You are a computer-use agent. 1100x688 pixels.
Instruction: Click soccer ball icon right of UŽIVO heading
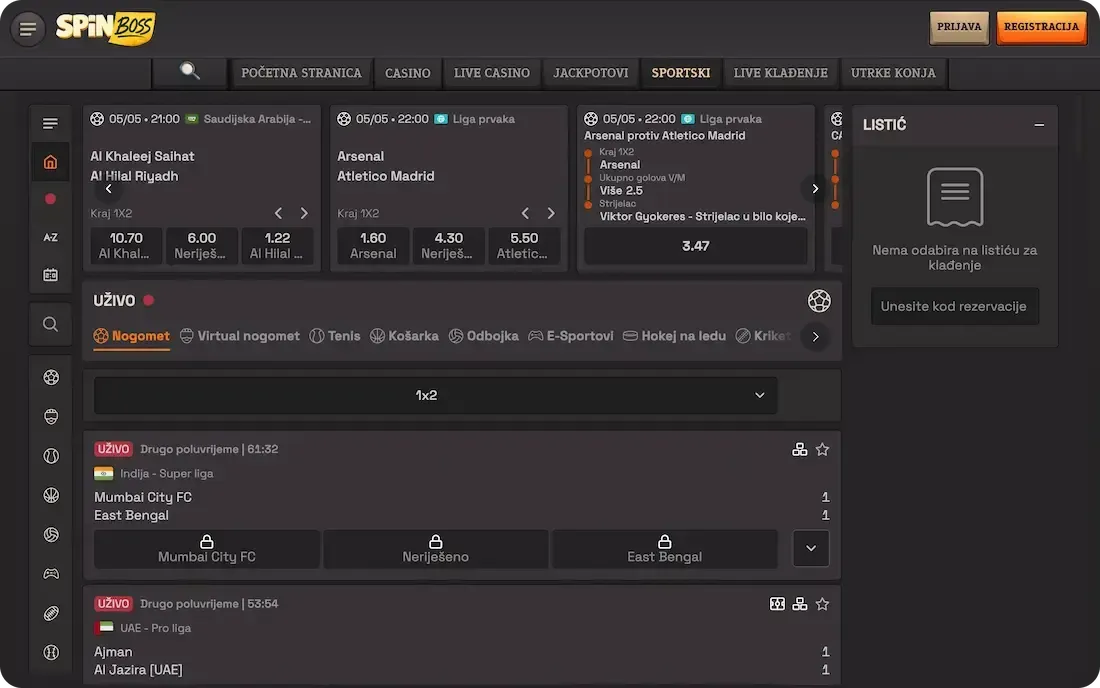tap(819, 301)
